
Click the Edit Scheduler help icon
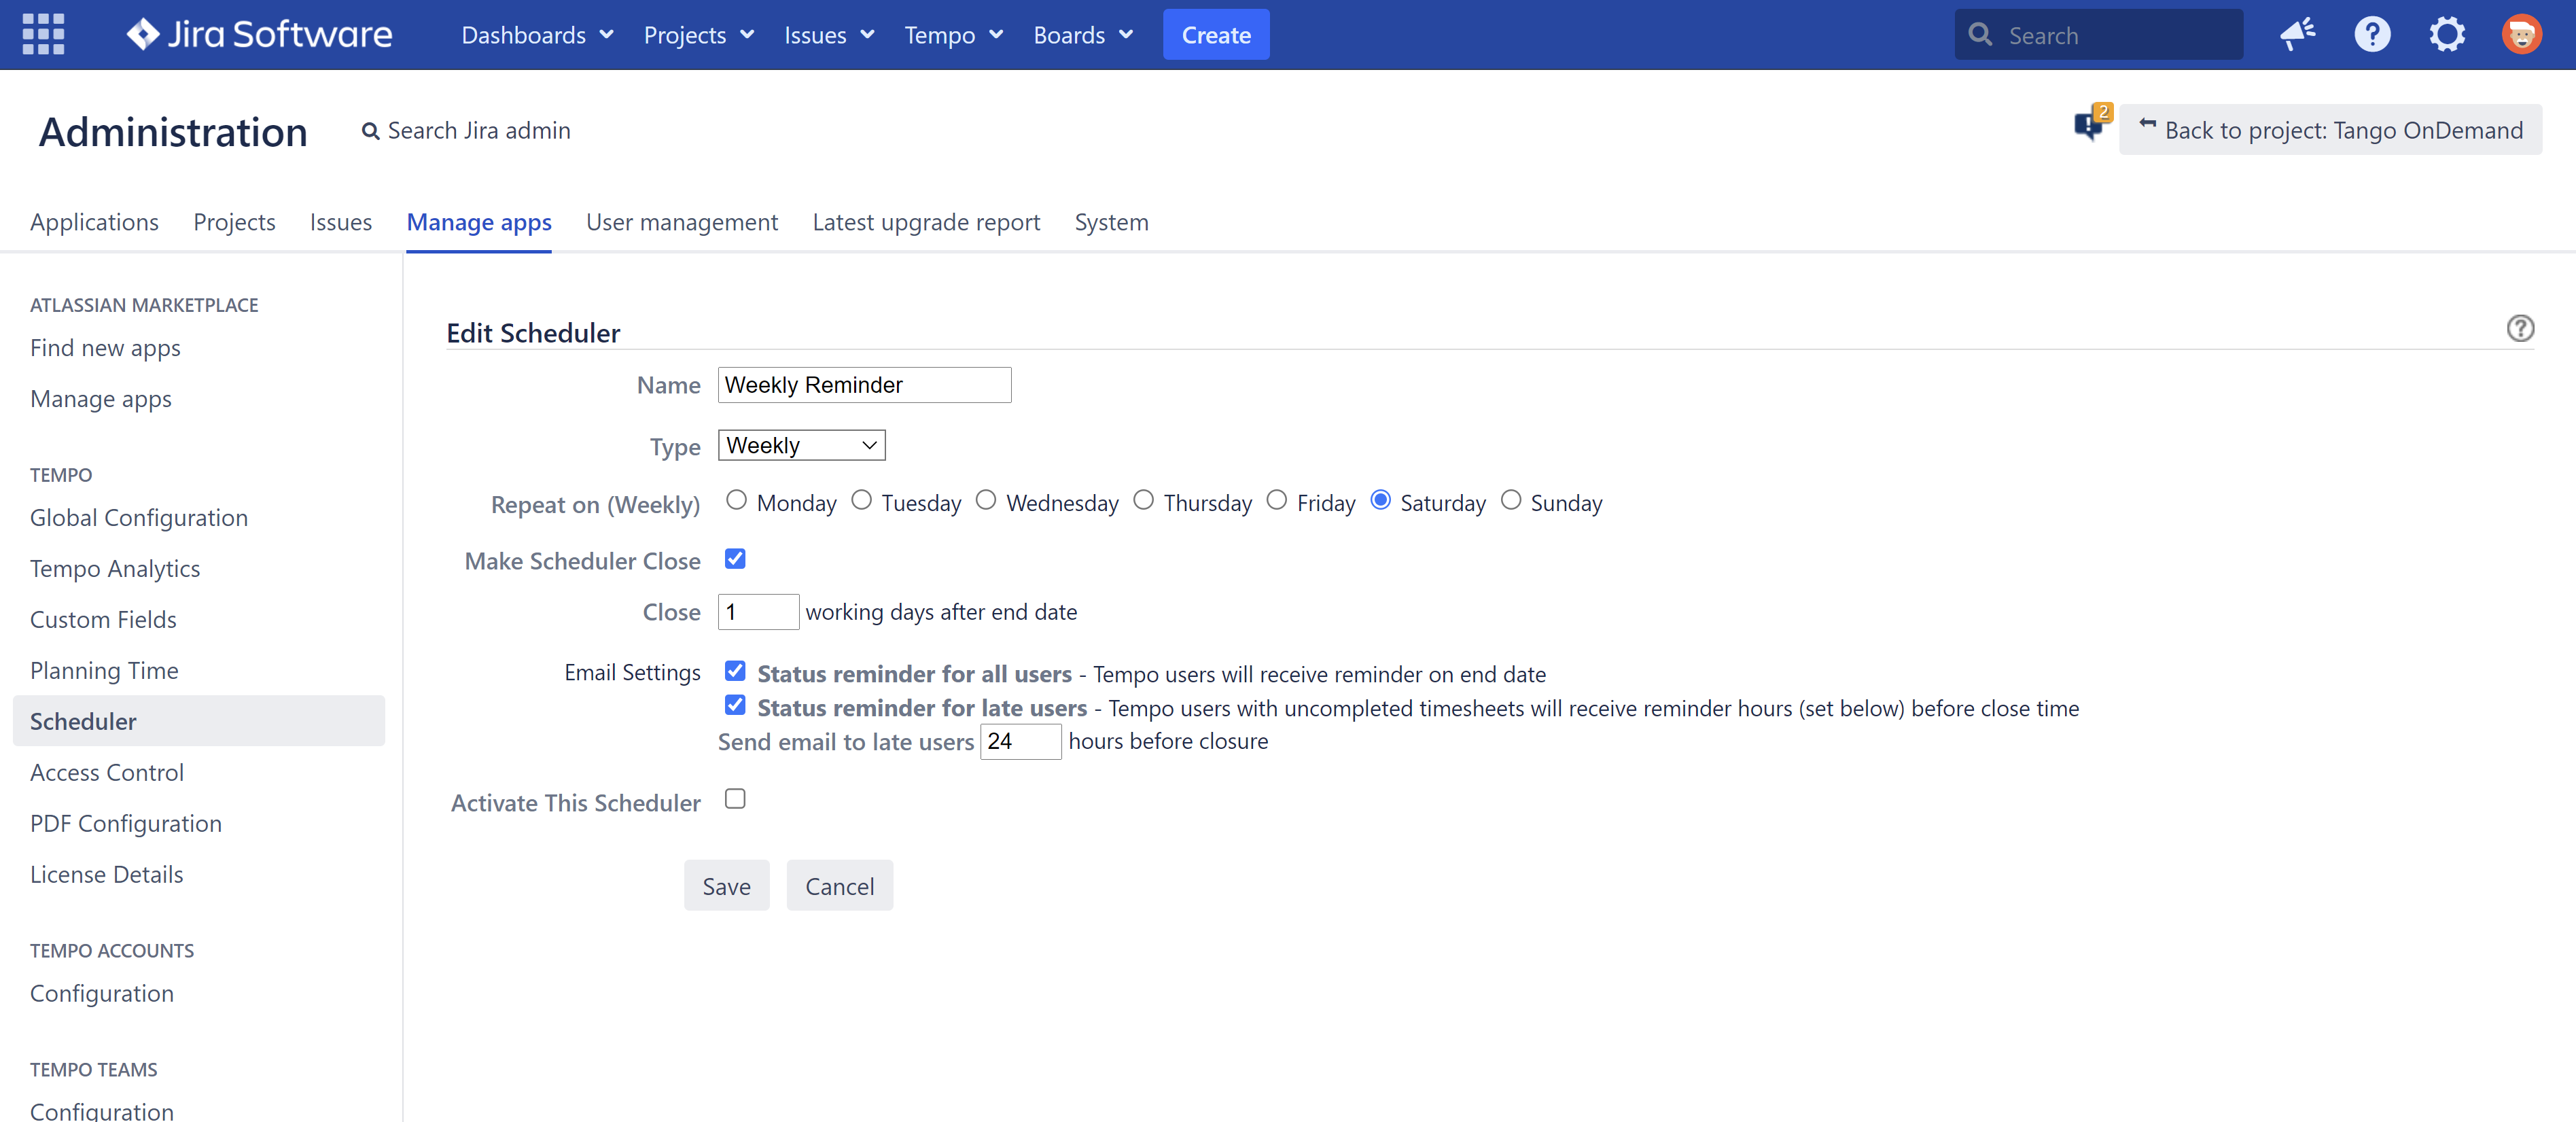[2520, 328]
